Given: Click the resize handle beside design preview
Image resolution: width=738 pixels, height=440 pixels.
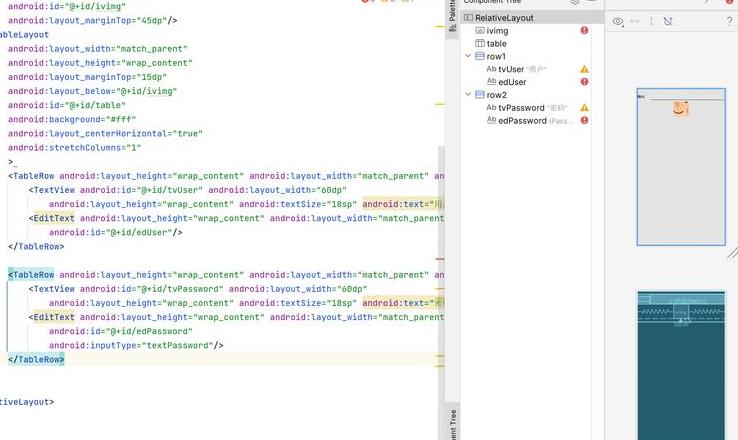Looking at the screenshot, I should point(732,253).
